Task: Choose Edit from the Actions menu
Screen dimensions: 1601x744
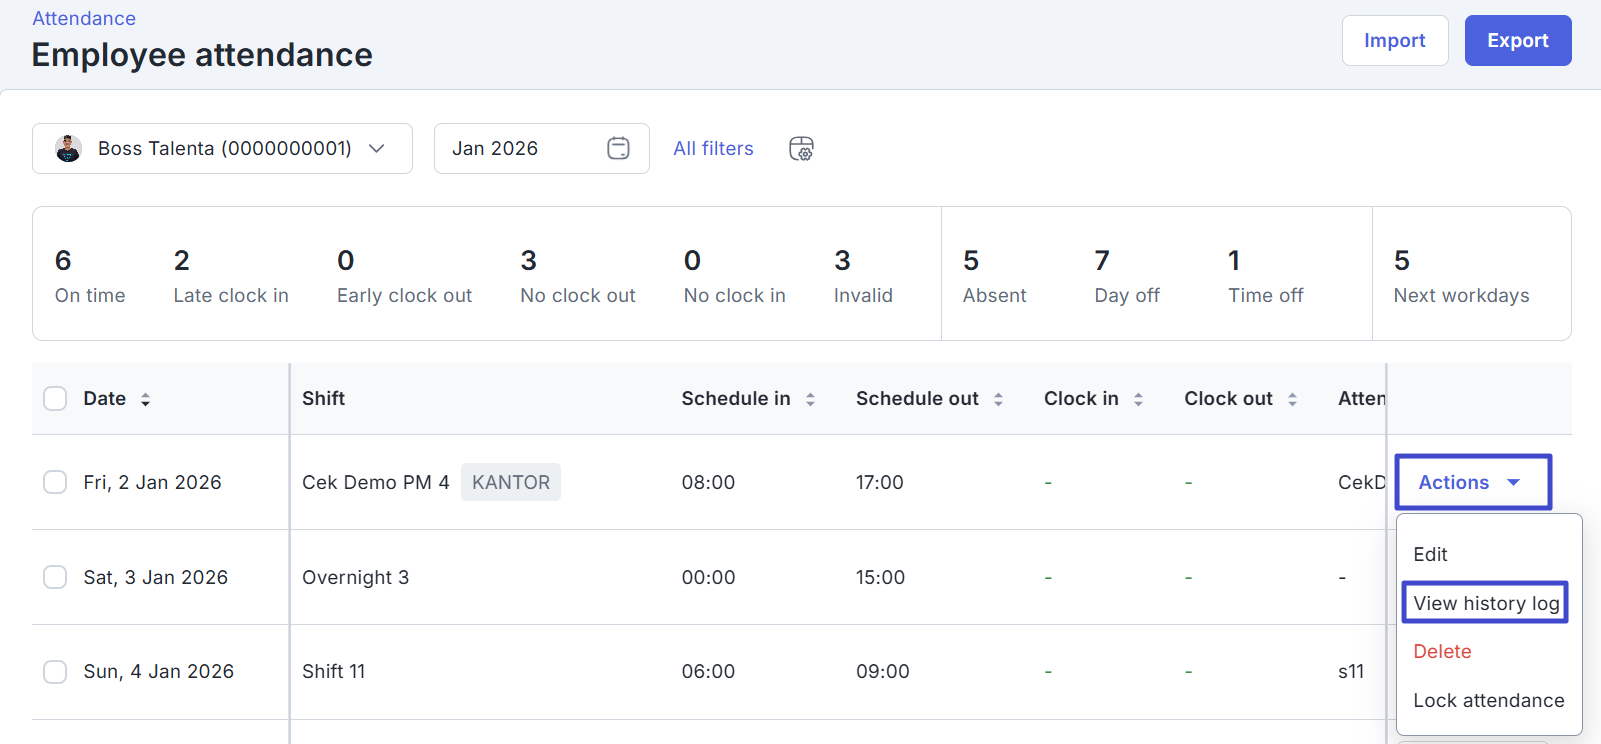Action: [x=1430, y=554]
